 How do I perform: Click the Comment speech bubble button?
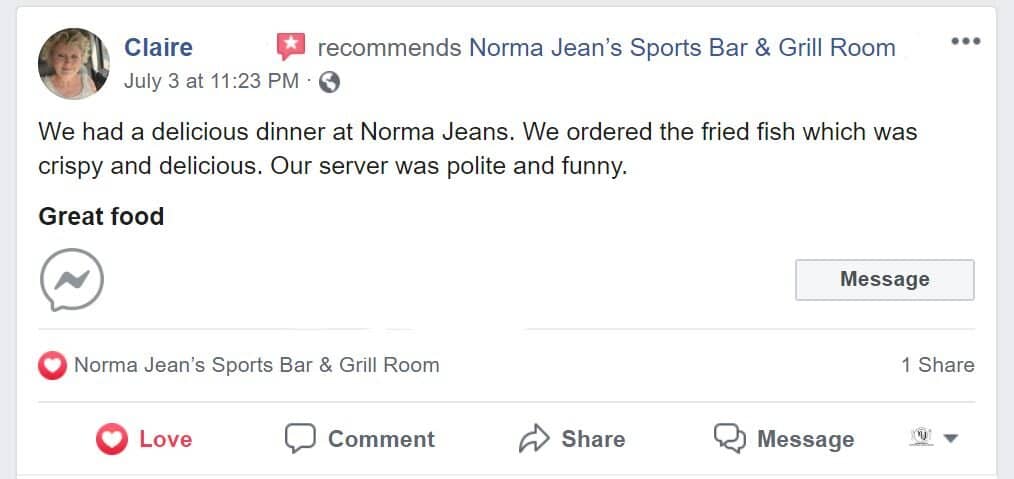(360, 439)
